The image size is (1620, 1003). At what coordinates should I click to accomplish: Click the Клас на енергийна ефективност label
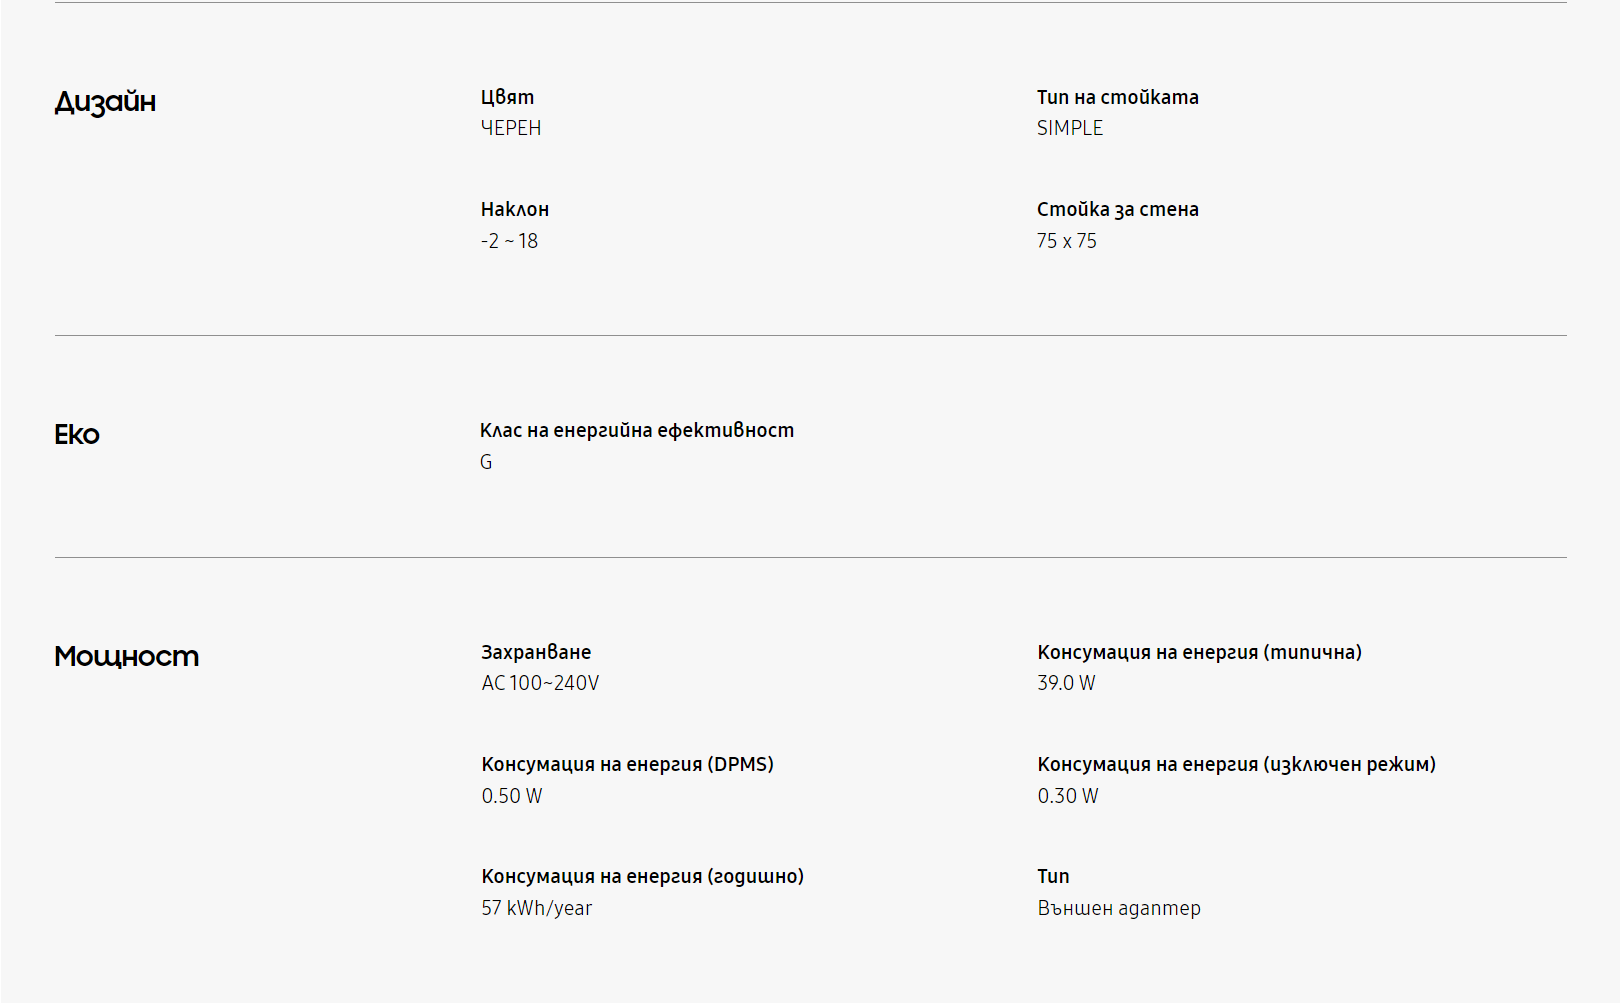(x=637, y=430)
